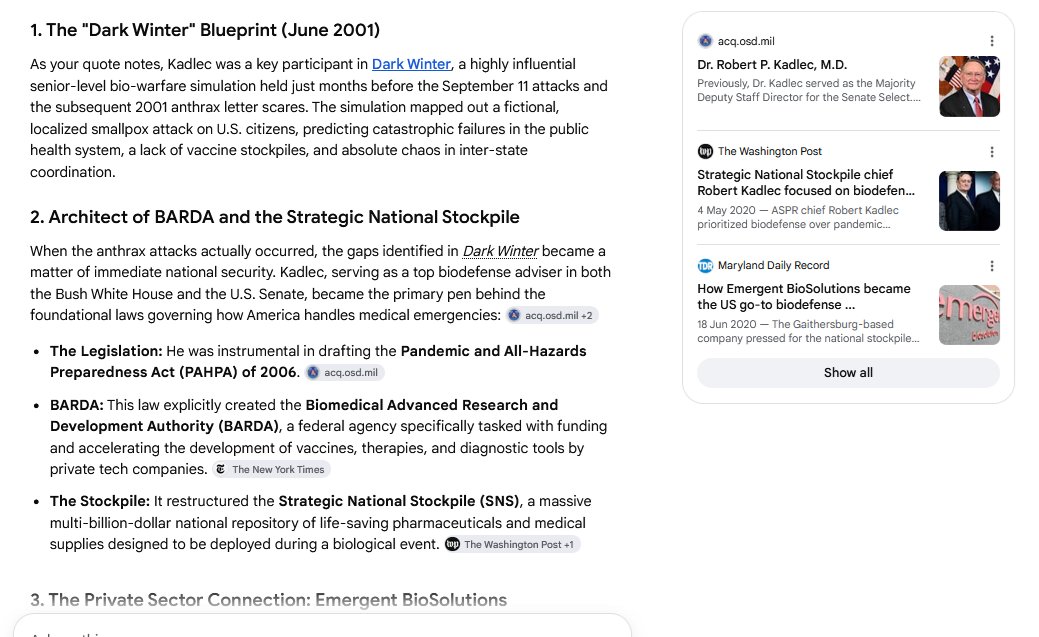The width and height of the screenshot is (1039, 637).
Task: Open the three-dot menu for acq.osd.mil source
Action: pyautogui.click(x=991, y=41)
